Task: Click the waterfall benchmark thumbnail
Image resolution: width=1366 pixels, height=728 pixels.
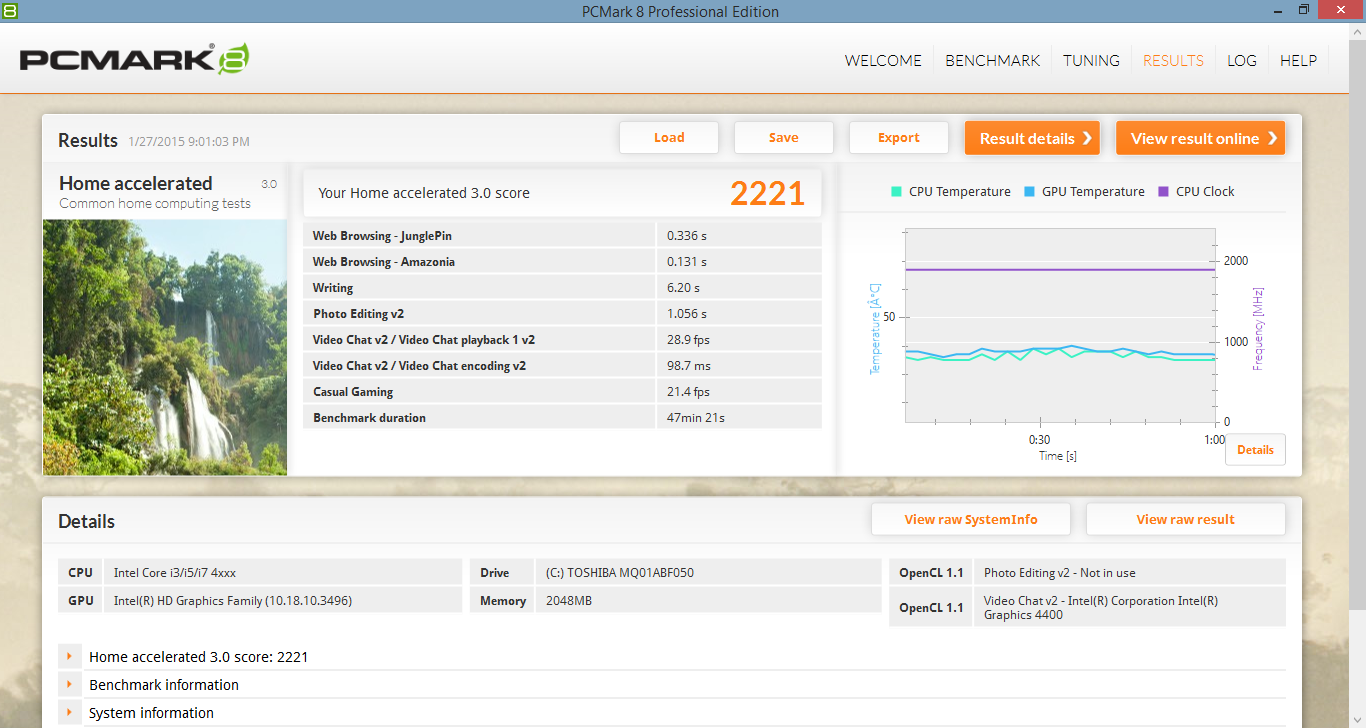Action: click(165, 347)
